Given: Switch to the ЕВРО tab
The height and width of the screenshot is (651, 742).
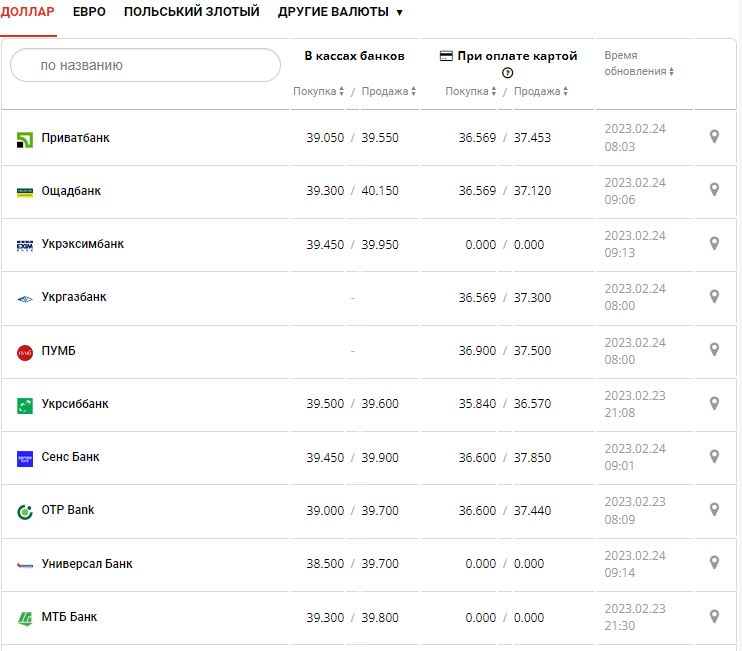Looking at the screenshot, I should (89, 12).
